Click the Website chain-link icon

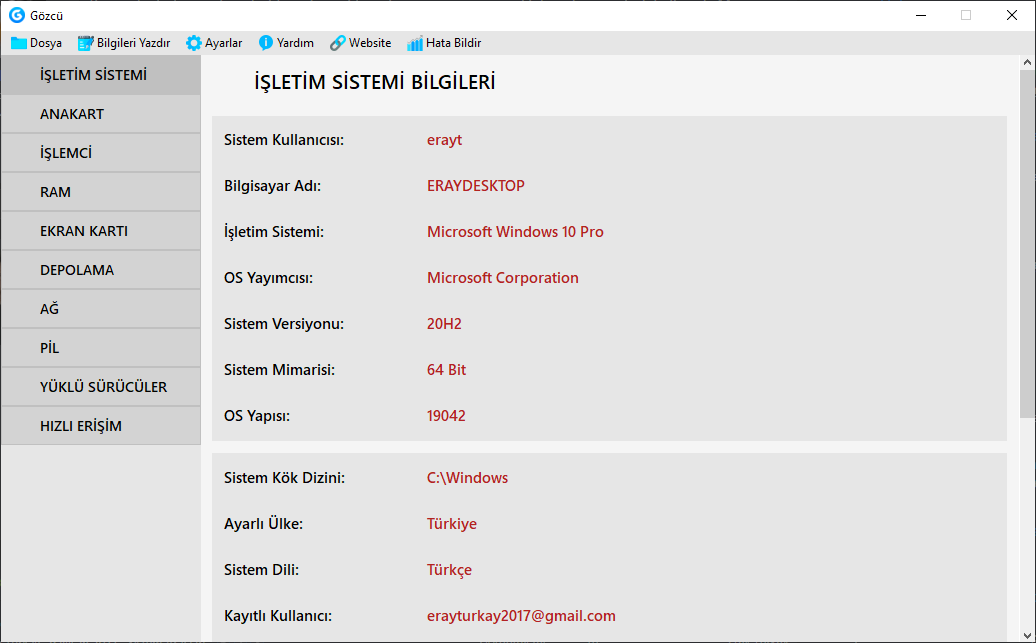338,43
